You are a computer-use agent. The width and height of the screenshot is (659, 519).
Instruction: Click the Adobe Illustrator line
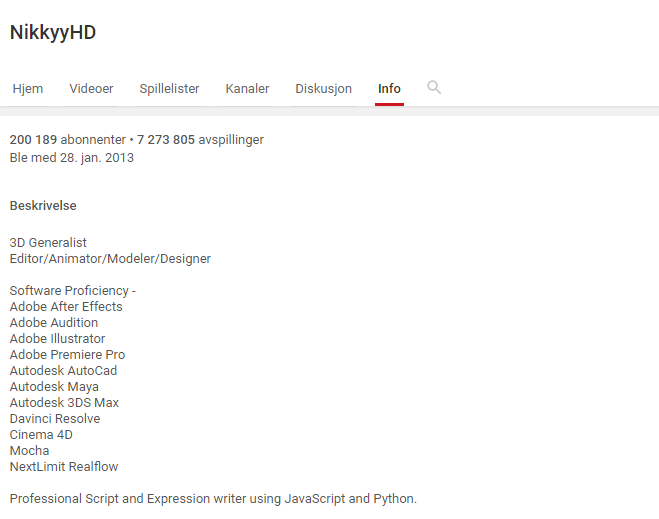coord(58,338)
